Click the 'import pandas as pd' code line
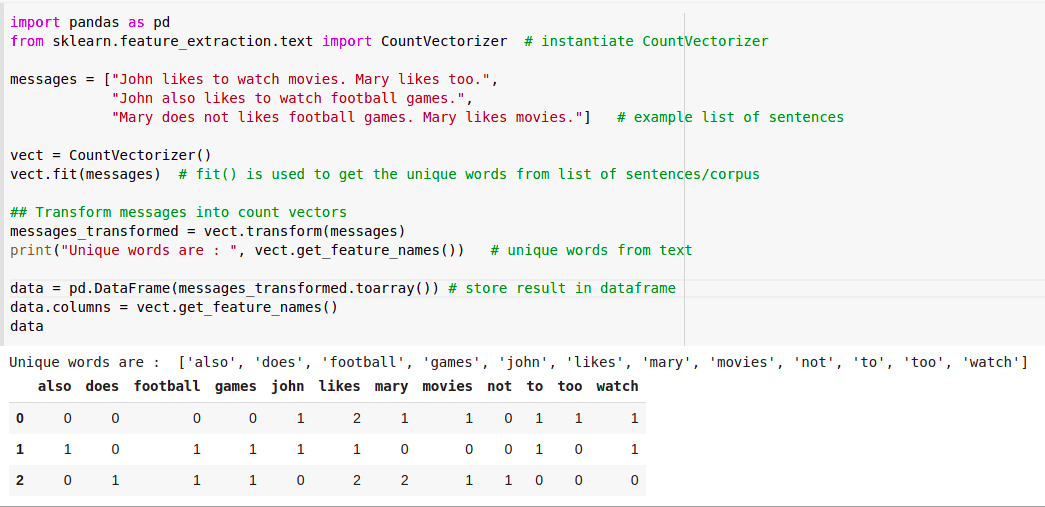This screenshot has height=507, width=1045. pyautogui.click(x=90, y=23)
